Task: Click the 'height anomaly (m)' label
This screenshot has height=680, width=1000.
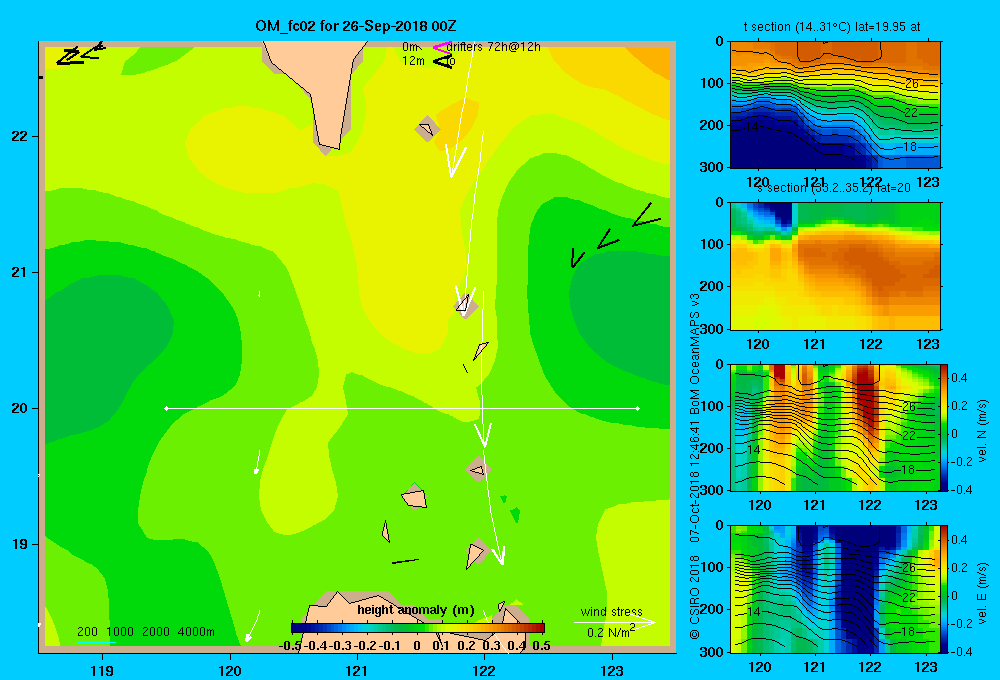Action: 415,610
